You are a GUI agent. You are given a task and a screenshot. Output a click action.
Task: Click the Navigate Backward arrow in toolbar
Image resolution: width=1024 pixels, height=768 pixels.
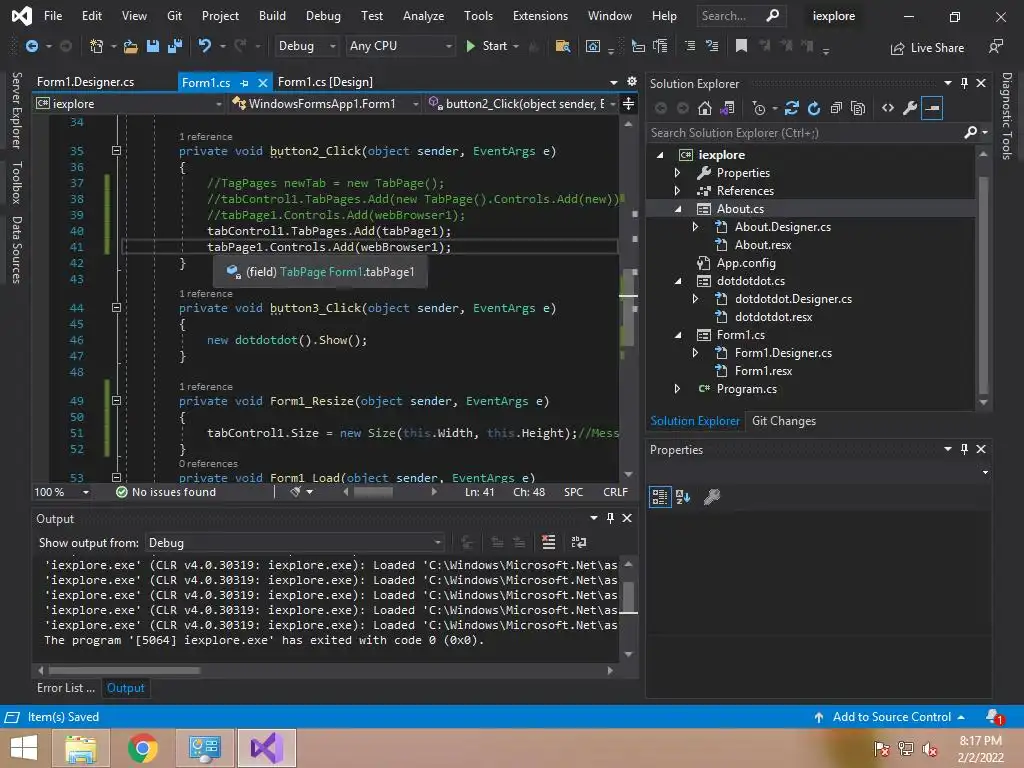[x=31, y=46]
